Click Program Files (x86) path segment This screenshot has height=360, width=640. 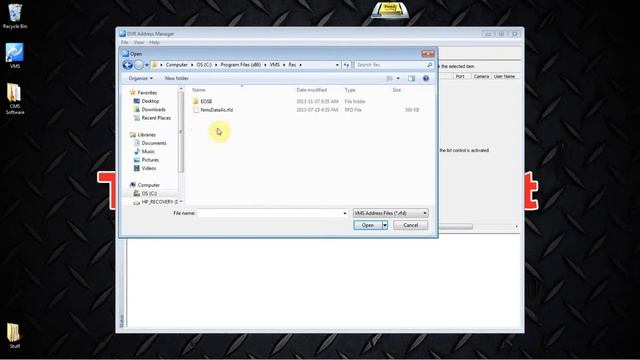click(x=240, y=65)
